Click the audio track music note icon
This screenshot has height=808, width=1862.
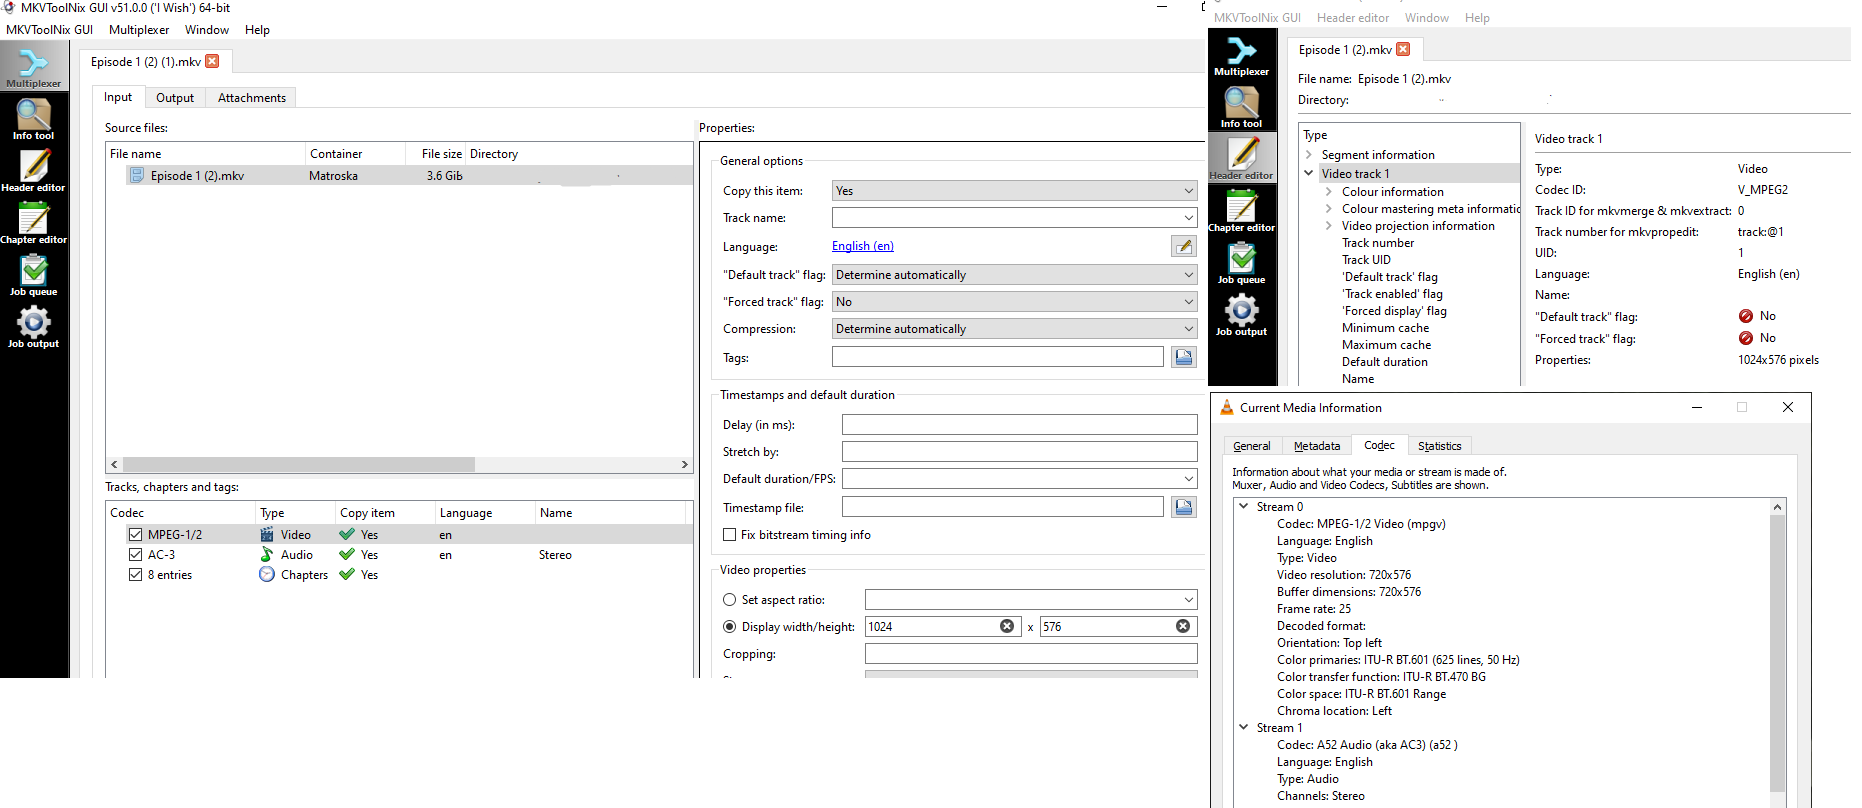[x=267, y=554]
